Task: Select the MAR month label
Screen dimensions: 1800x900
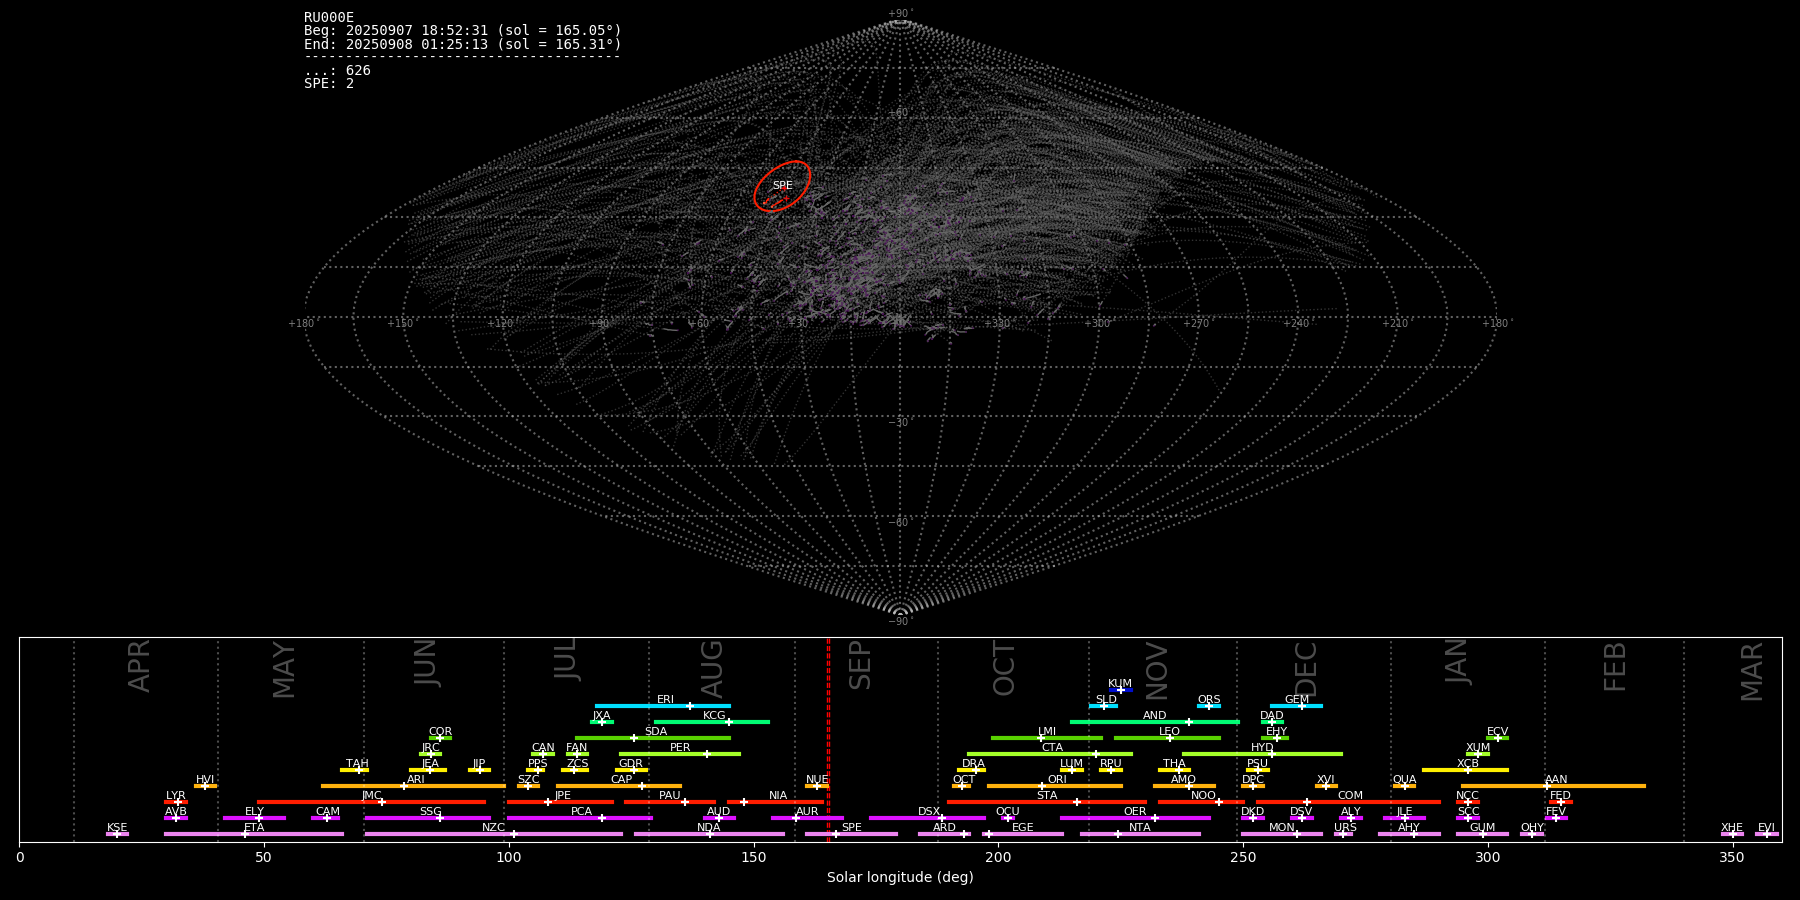Action: [1752, 671]
